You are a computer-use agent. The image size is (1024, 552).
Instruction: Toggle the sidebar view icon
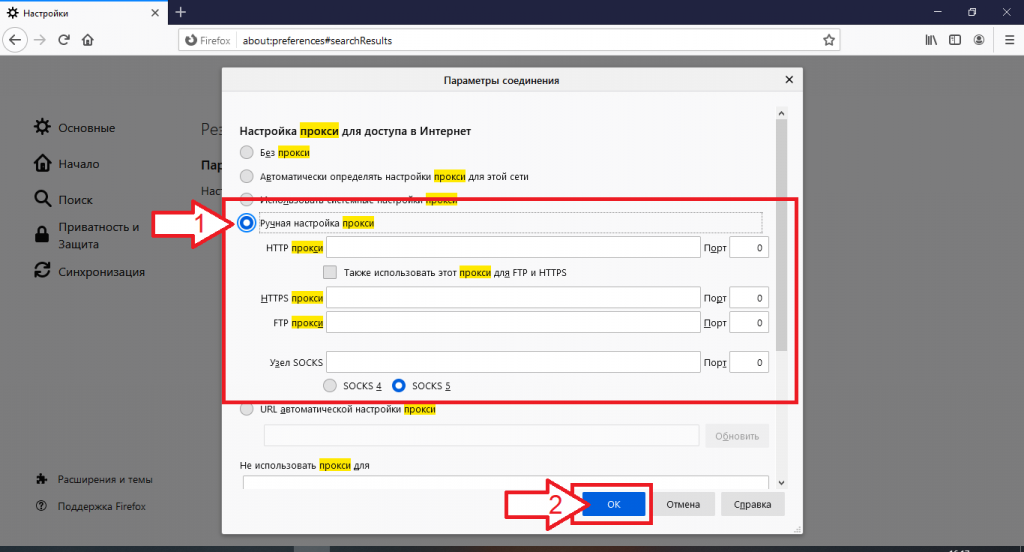point(955,40)
